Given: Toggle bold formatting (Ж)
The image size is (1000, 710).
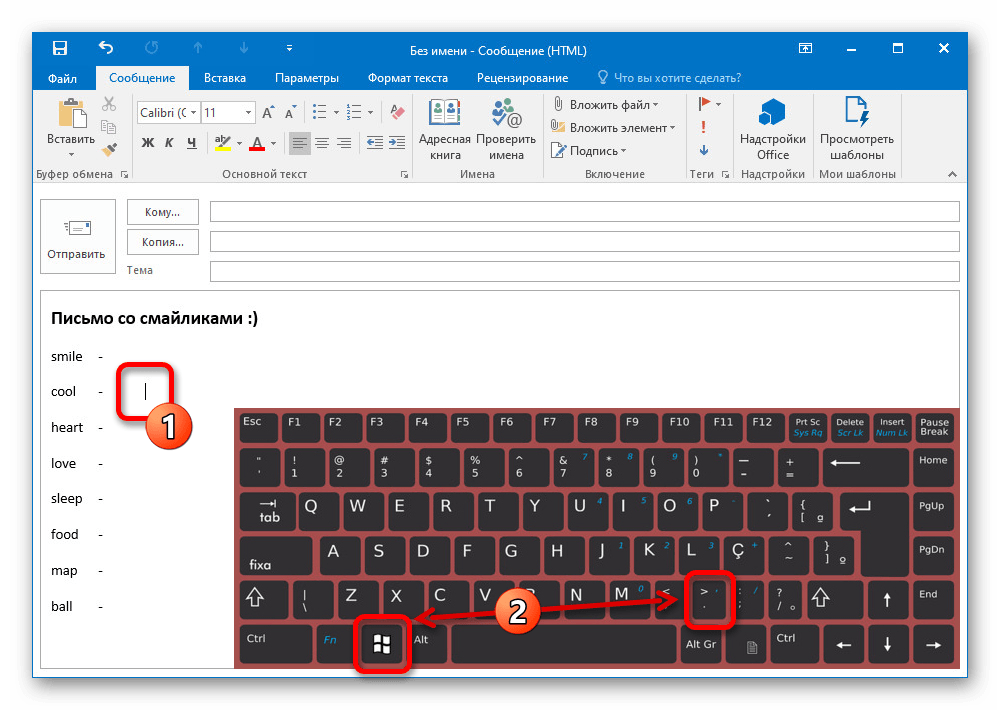Looking at the screenshot, I should pyautogui.click(x=148, y=143).
